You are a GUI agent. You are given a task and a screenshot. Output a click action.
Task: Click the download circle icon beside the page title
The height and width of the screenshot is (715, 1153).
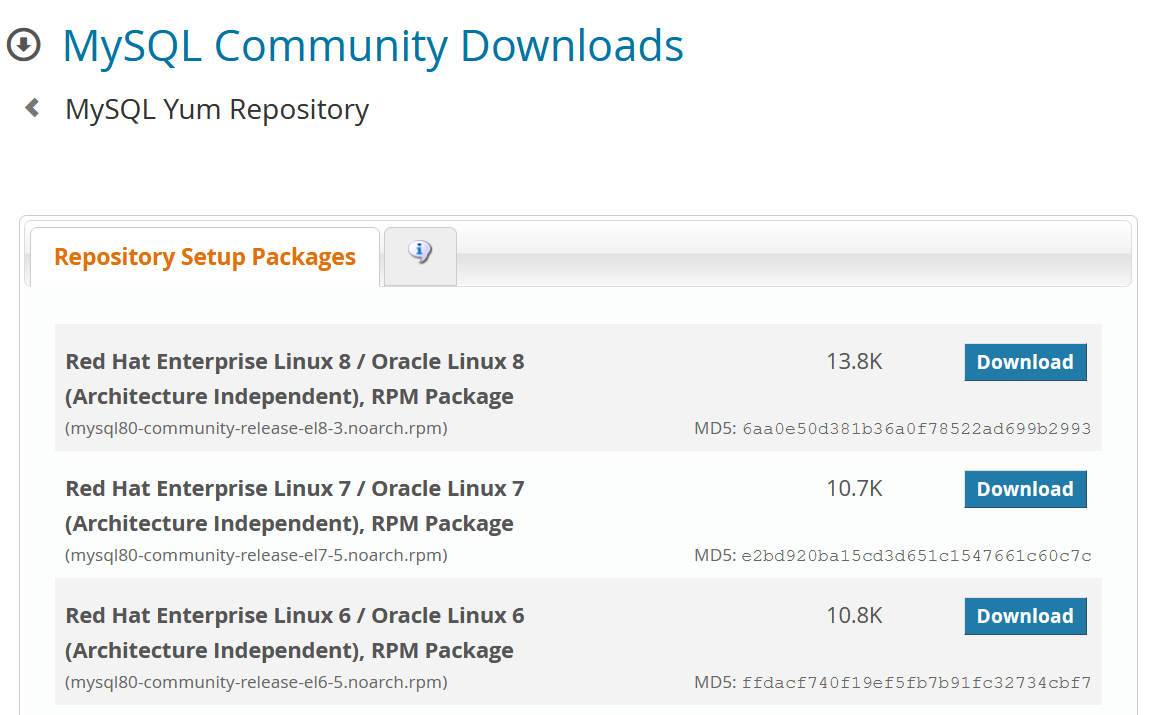pos(24,45)
